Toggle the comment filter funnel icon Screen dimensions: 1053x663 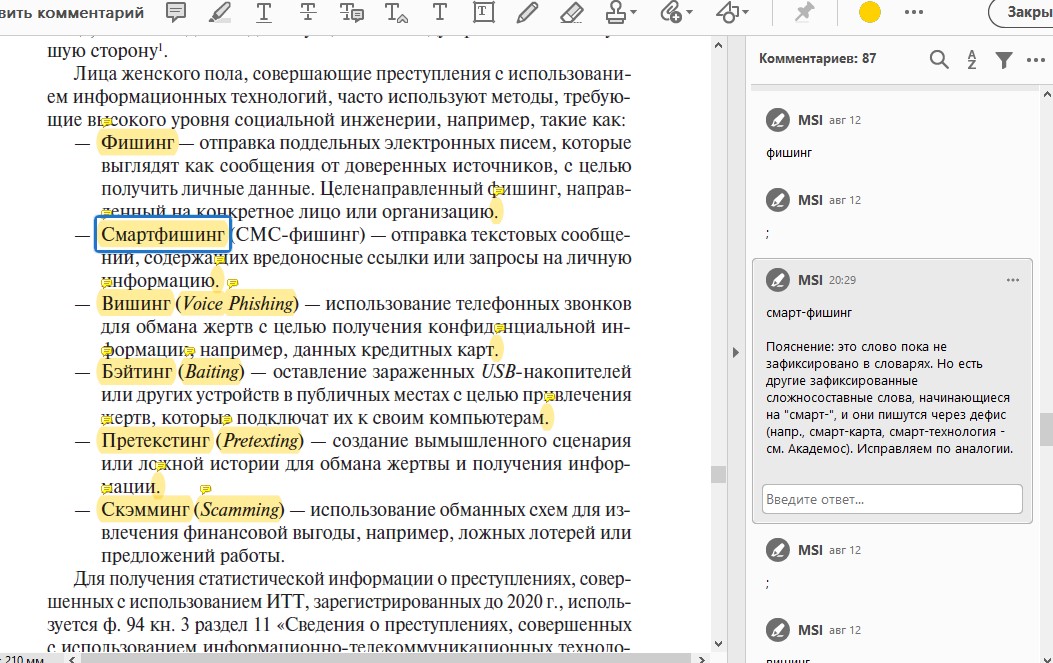1004,60
